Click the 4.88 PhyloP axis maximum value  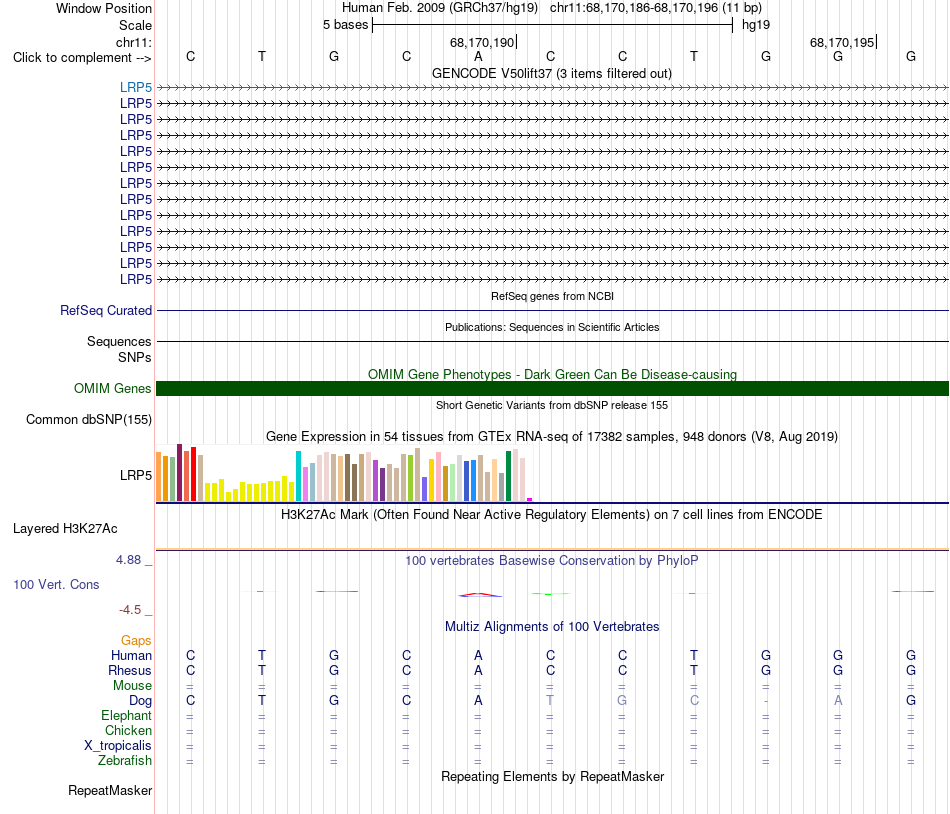(x=128, y=560)
